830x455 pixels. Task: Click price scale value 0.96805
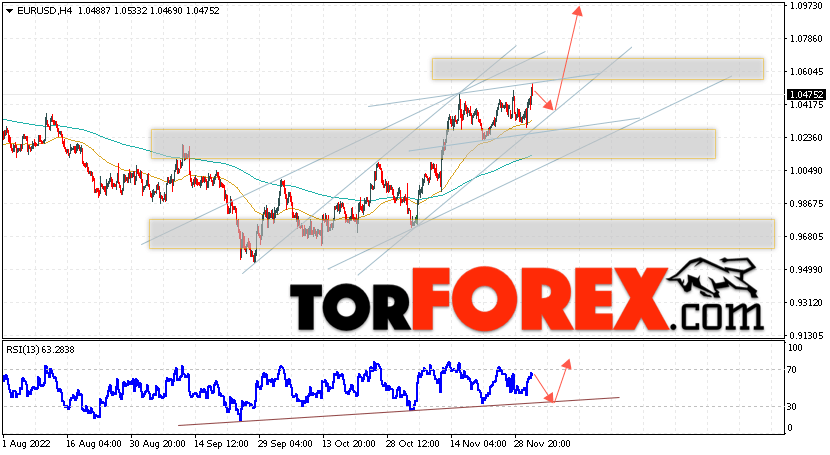(806, 236)
